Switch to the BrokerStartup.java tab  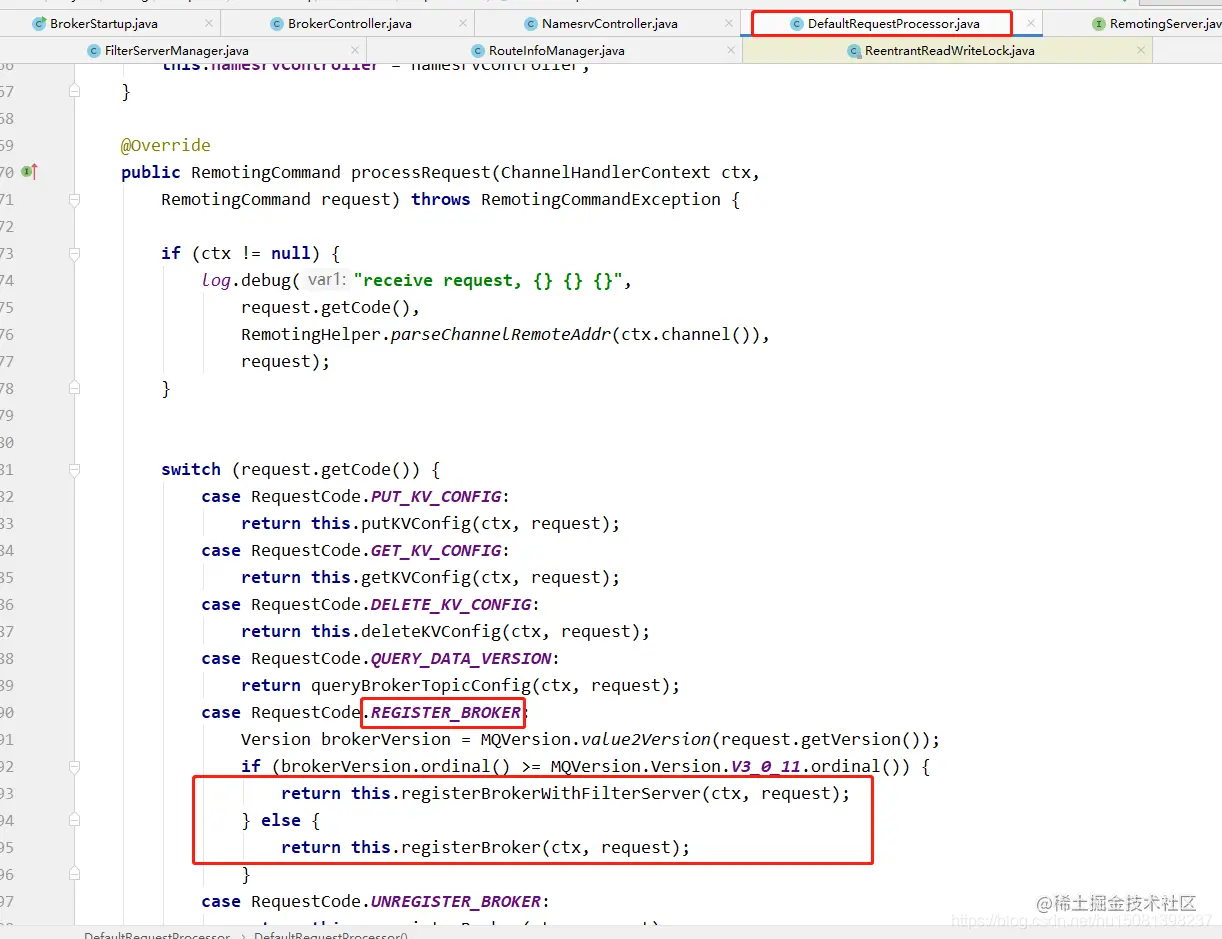[103, 23]
